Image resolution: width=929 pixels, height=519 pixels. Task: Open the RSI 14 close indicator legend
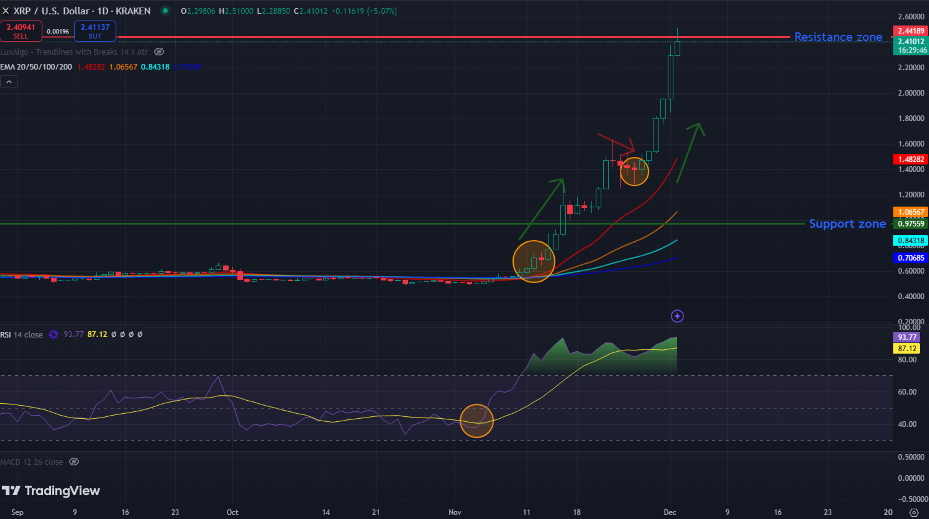coord(22,334)
